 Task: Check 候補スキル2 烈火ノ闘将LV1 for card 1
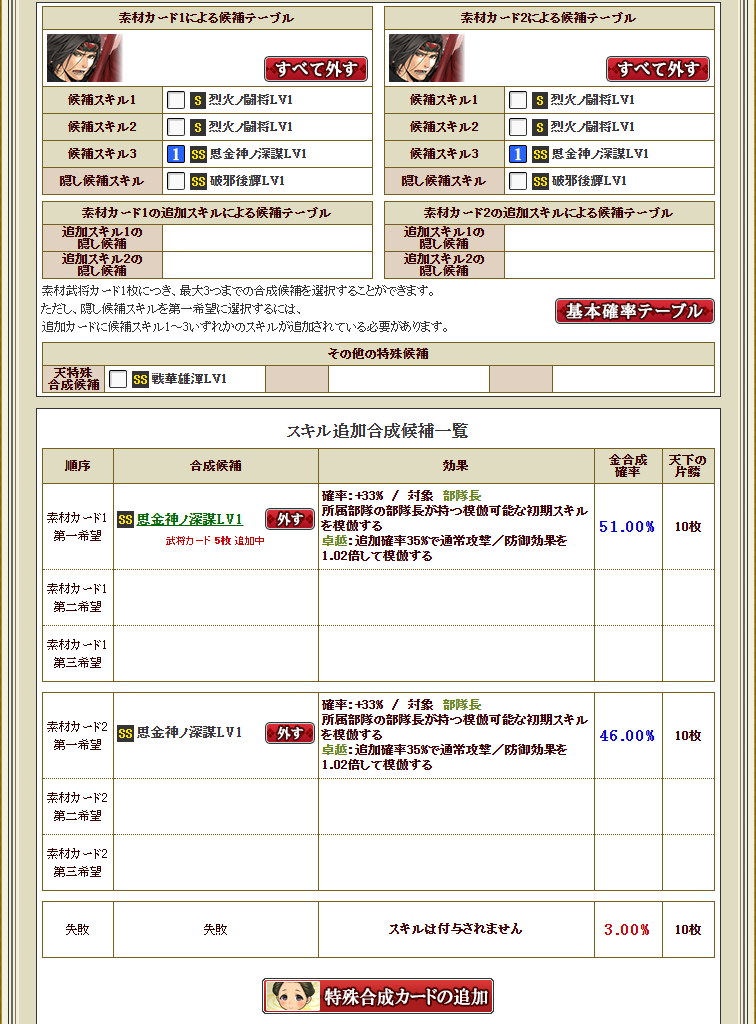click(x=176, y=127)
